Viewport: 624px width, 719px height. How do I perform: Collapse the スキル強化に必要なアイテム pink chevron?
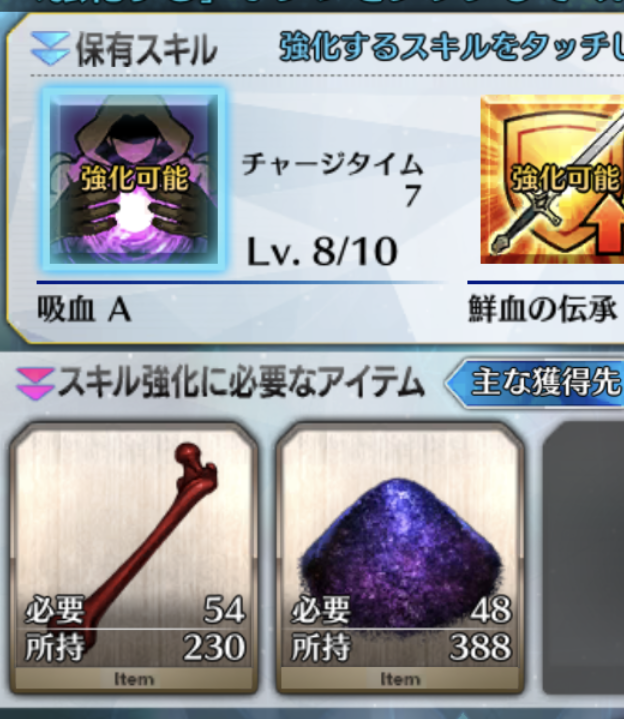point(35,383)
